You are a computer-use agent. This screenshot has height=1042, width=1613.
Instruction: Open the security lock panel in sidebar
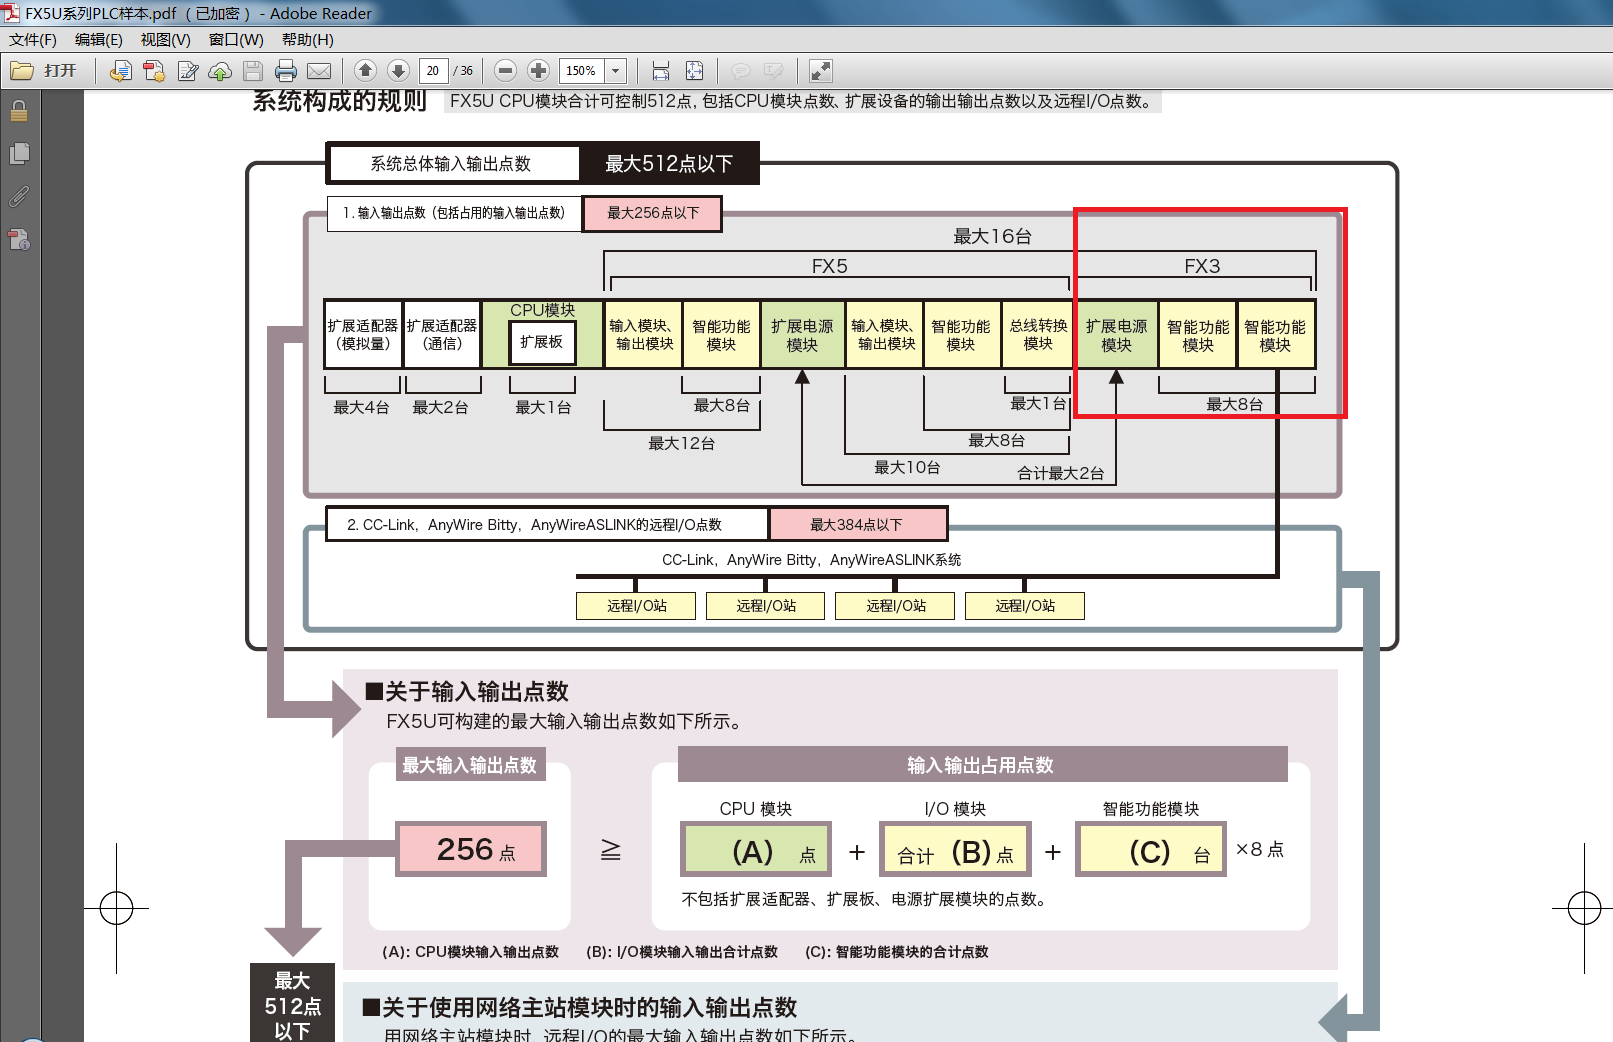tap(19, 111)
